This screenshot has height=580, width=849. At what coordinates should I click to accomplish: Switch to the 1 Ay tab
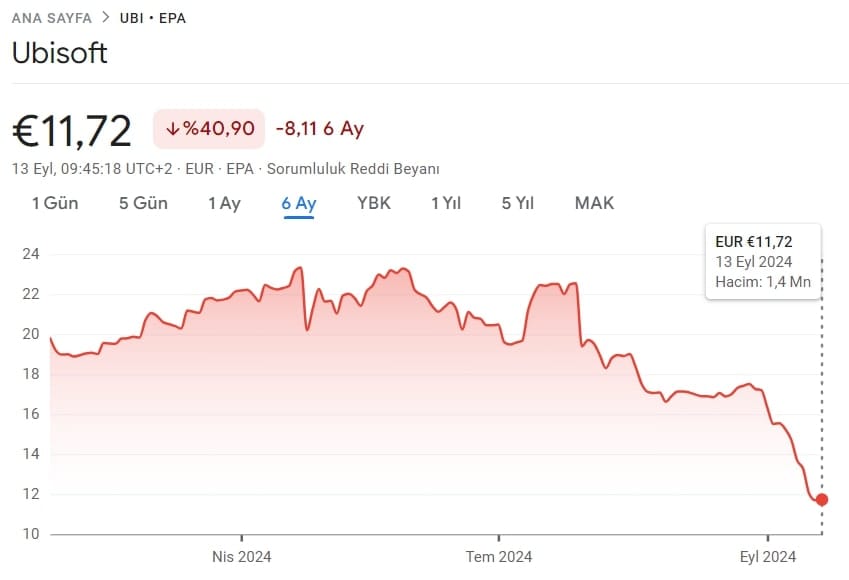click(224, 203)
